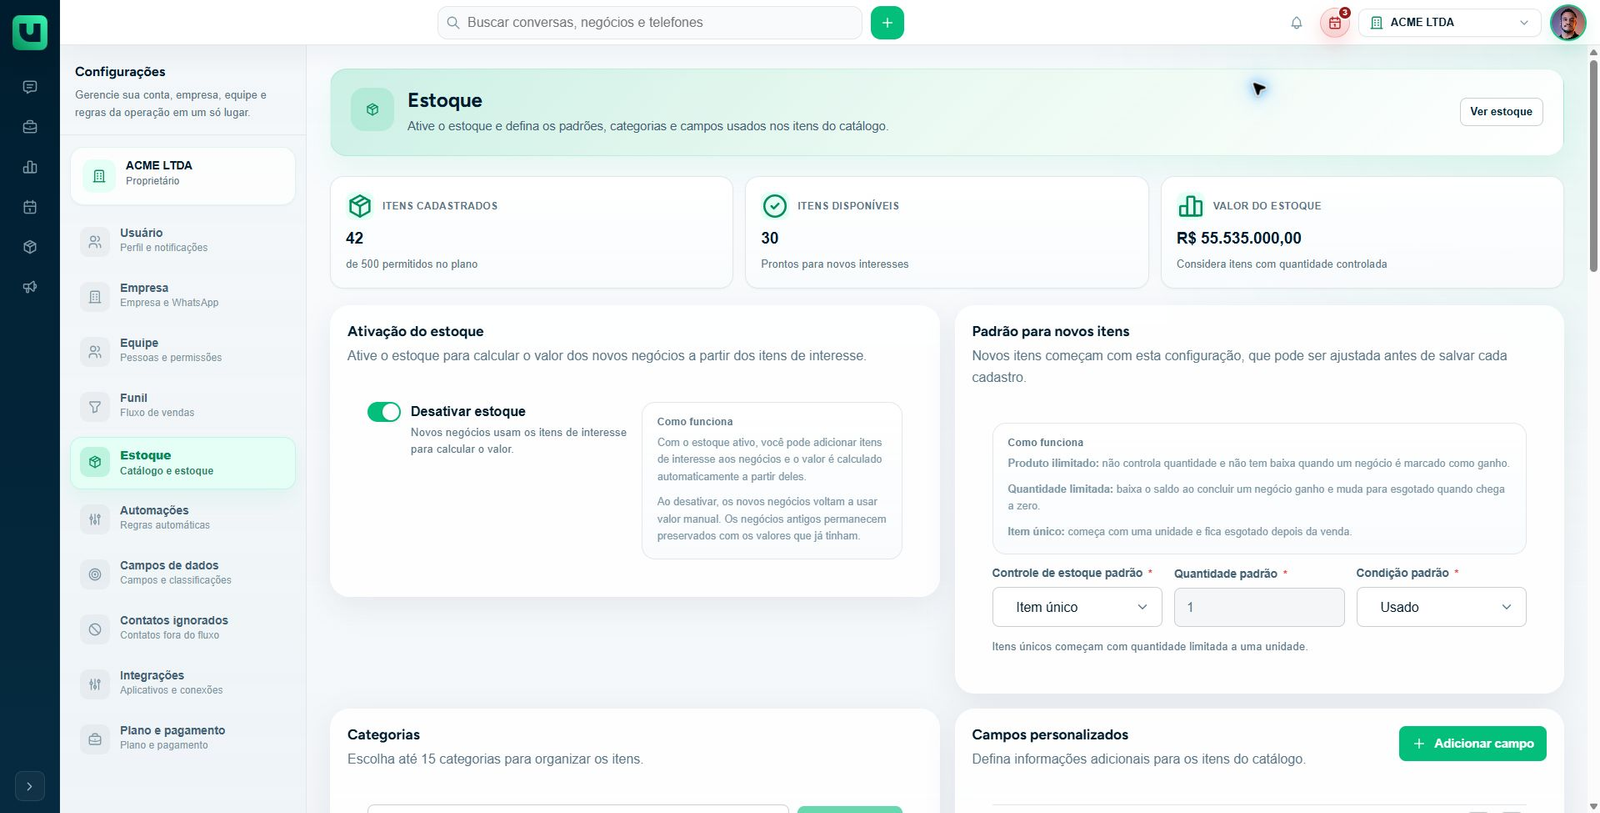The height and width of the screenshot is (813, 1600).
Task: Open the red calendar alerts icon with badge
Action: point(1335,22)
